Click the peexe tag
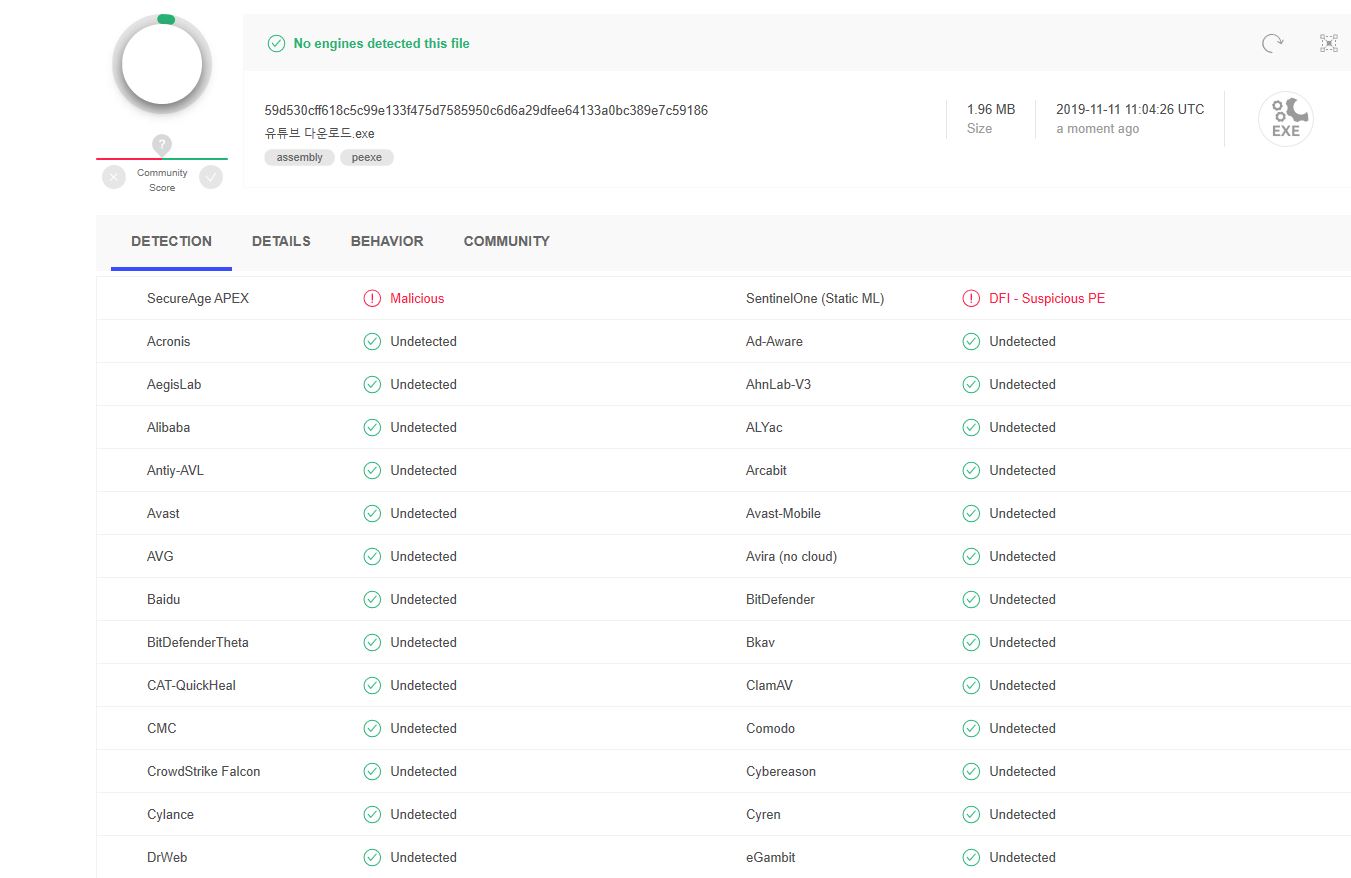This screenshot has height=878, width=1351. [367, 157]
